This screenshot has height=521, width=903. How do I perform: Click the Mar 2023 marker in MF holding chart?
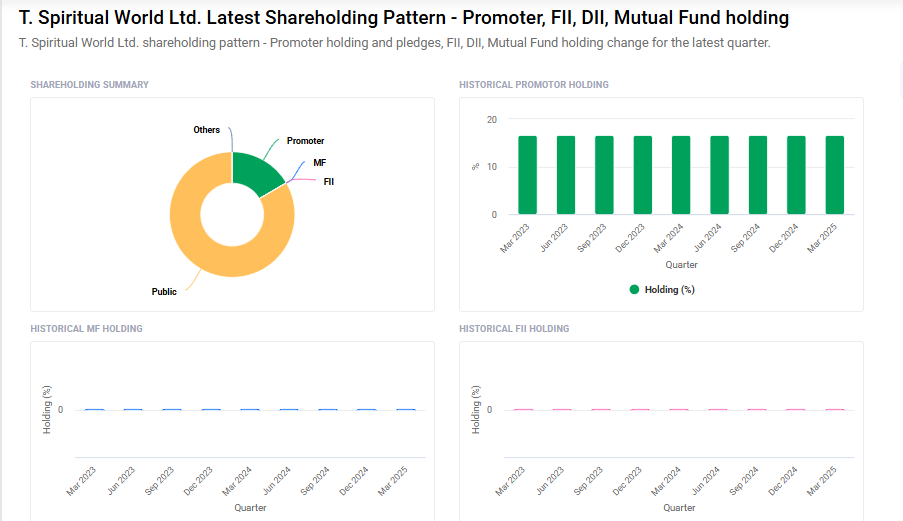[x=95, y=410]
